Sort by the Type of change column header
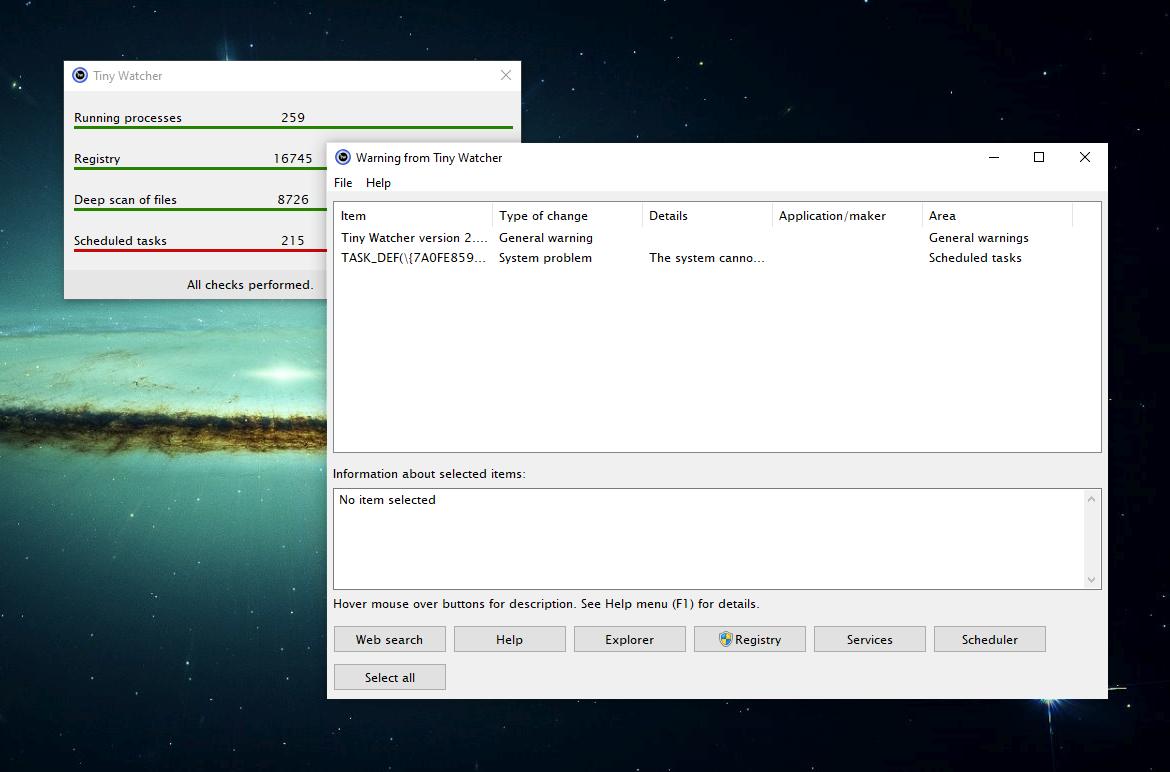 tap(568, 216)
